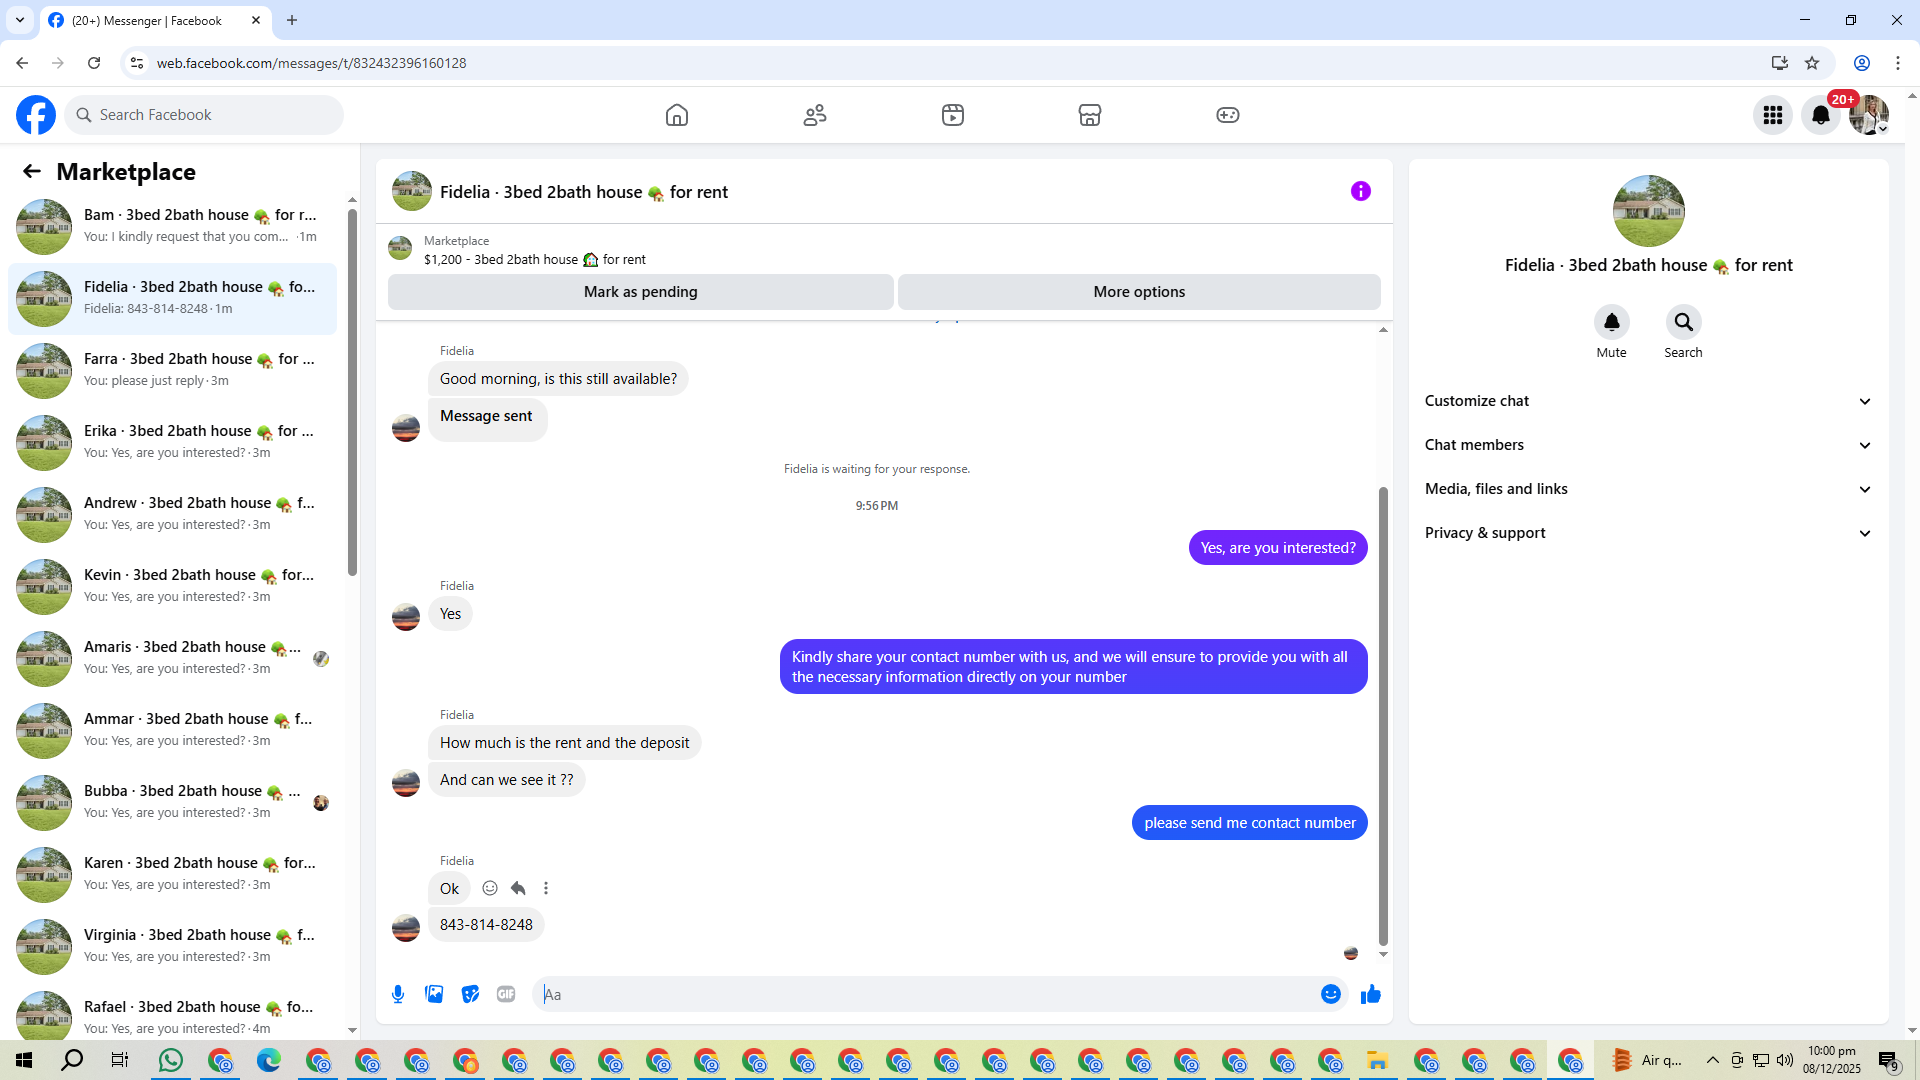This screenshot has height=1080, width=1920.
Task: Open the Facebook menu grid icon
Action: (1773, 115)
